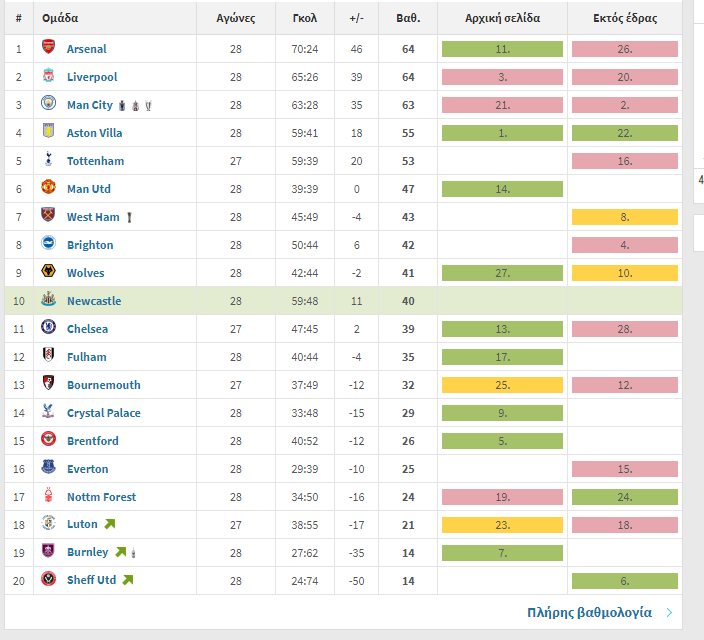The height and width of the screenshot is (640, 704).
Task: Click the green promoted arrow beside Luton
Action: [110, 524]
